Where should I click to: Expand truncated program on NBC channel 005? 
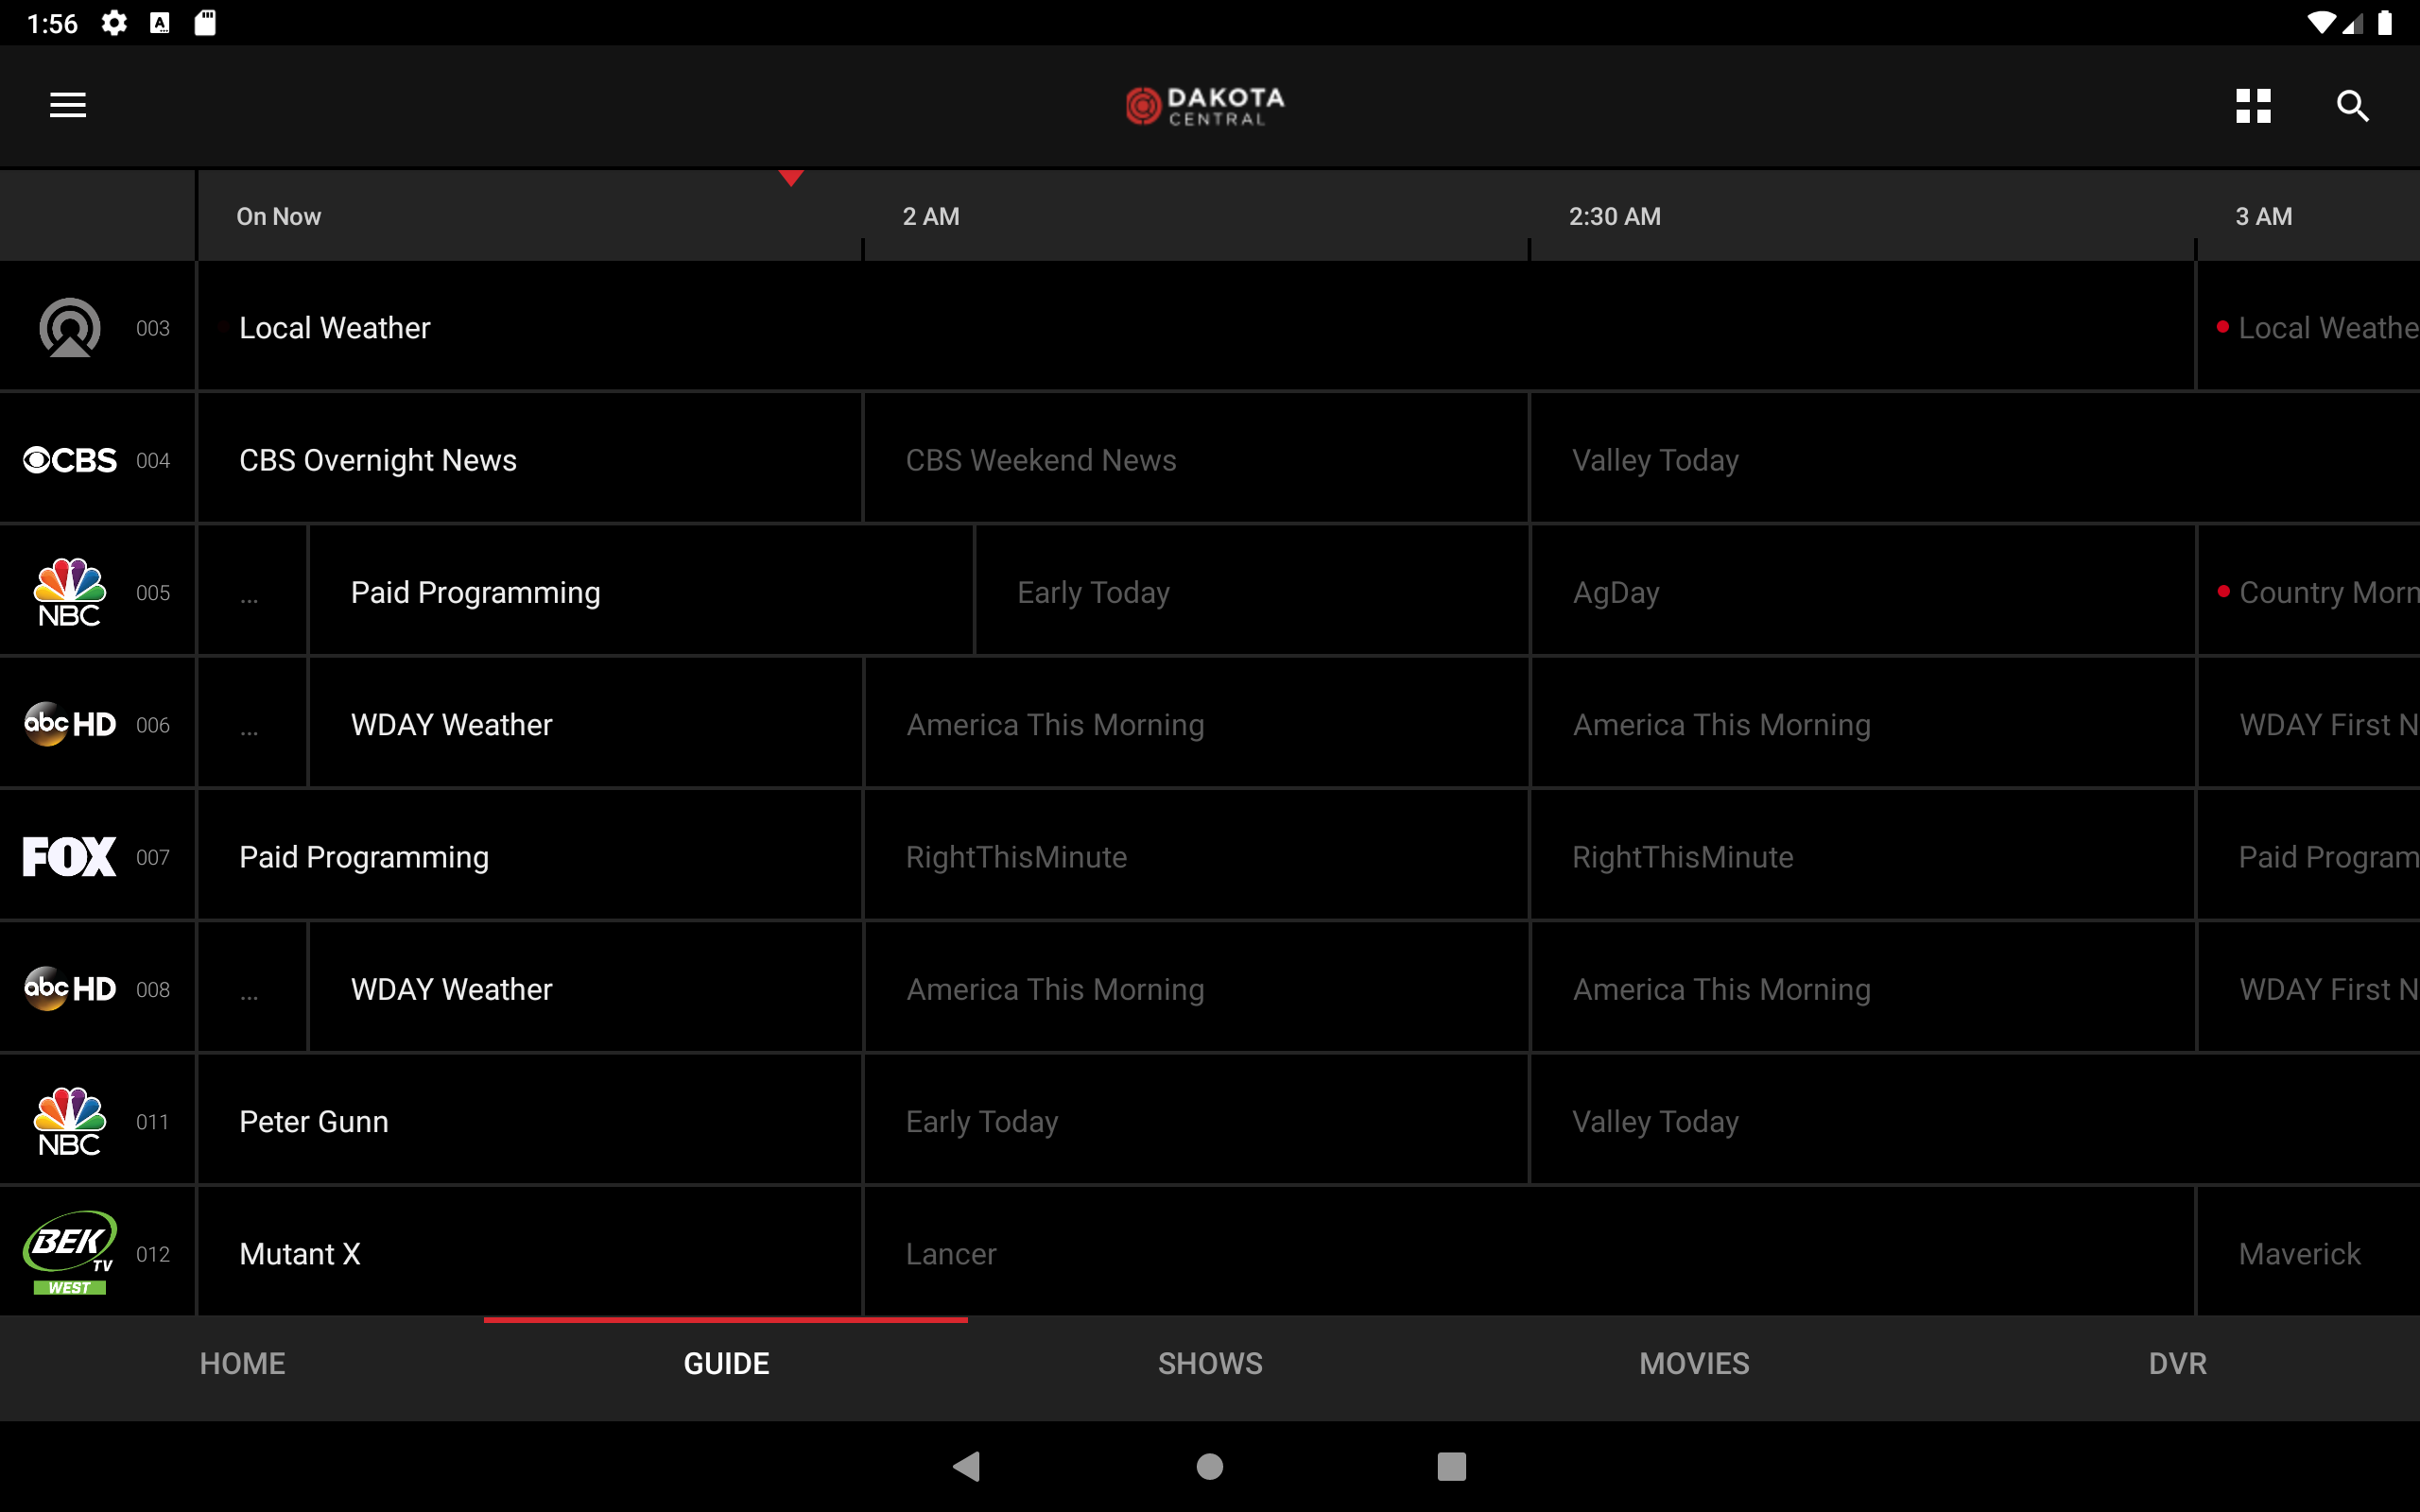coord(250,591)
